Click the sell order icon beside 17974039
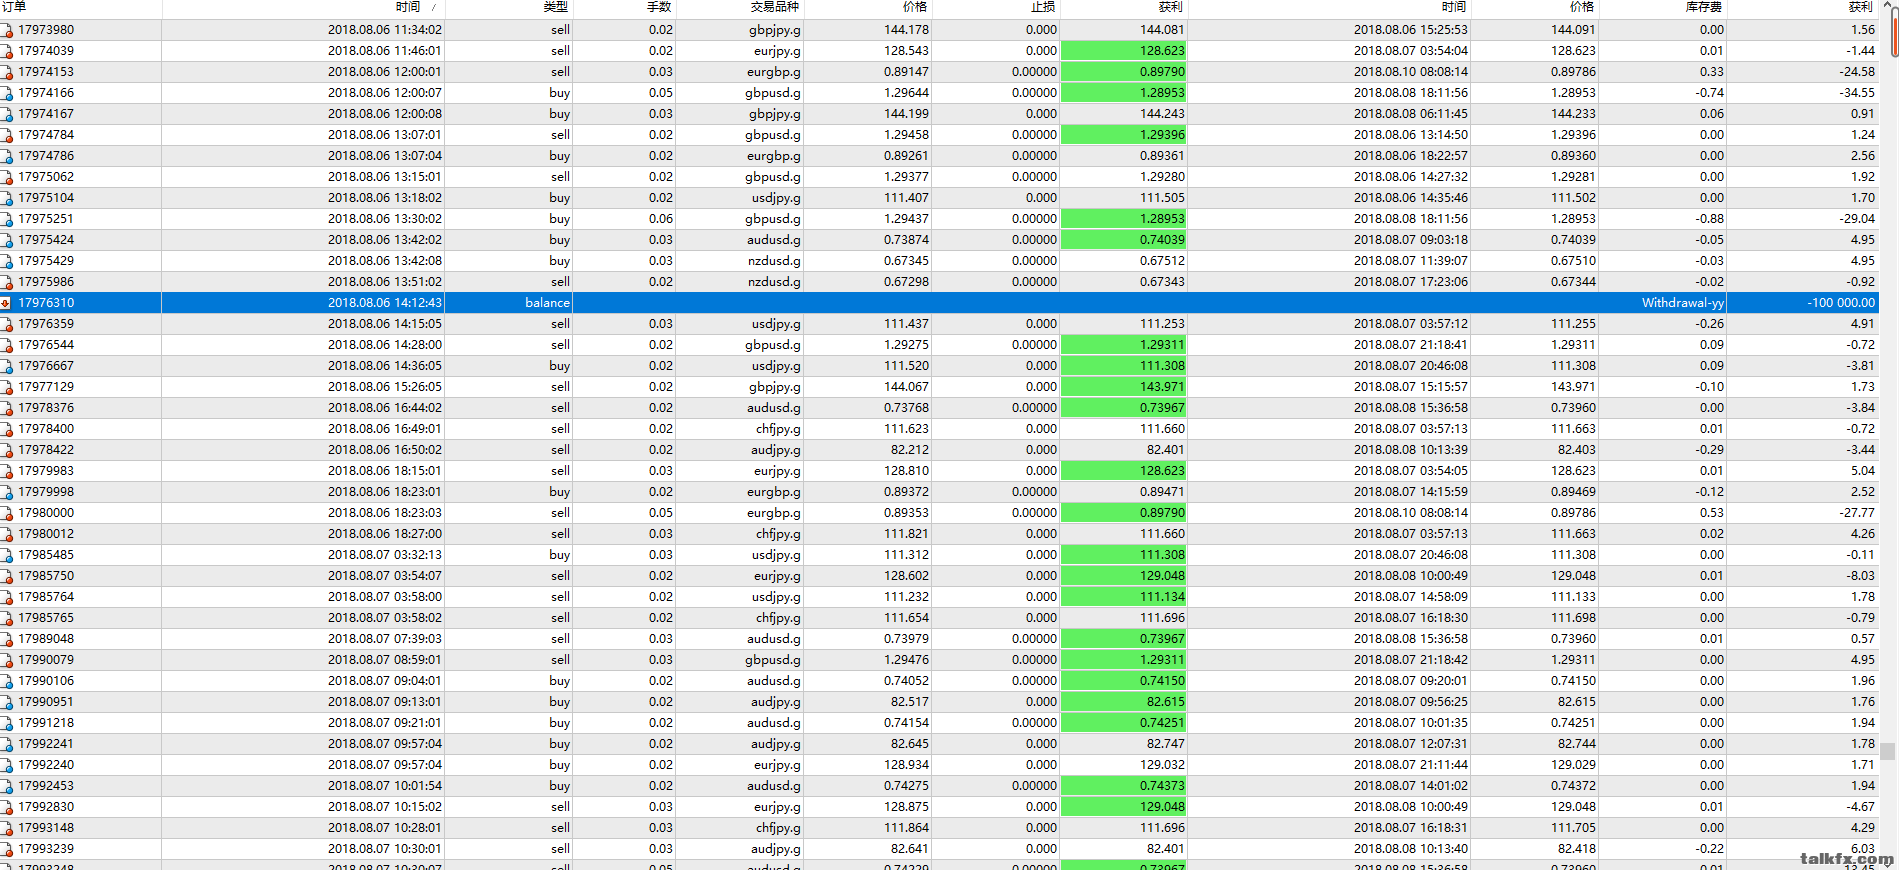Viewport: 1899px width, 870px height. (7, 51)
